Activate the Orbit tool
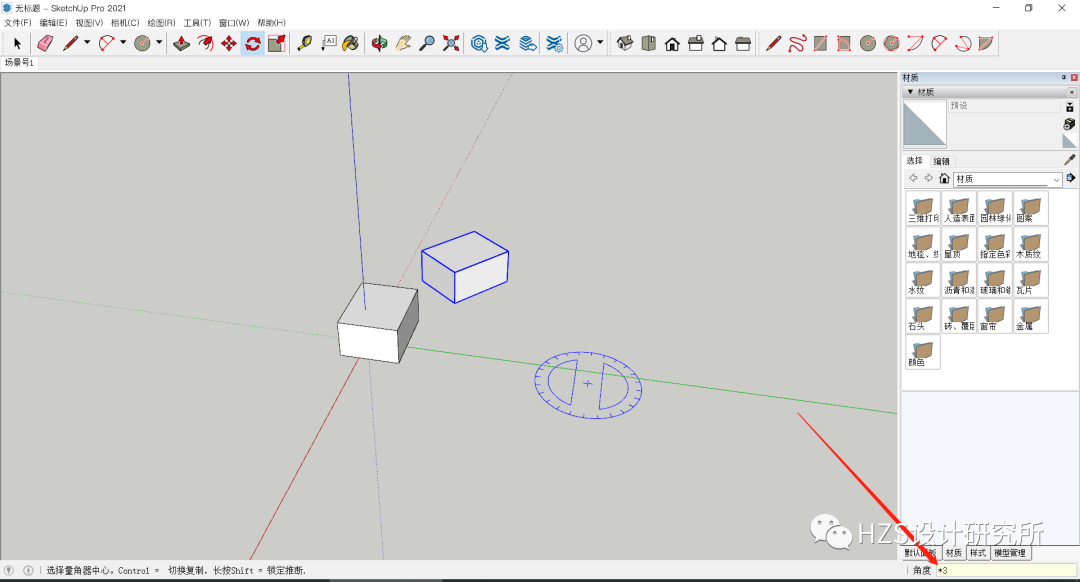The height and width of the screenshot is (582, 1080). pyautogui.click(x=380, y=43)
